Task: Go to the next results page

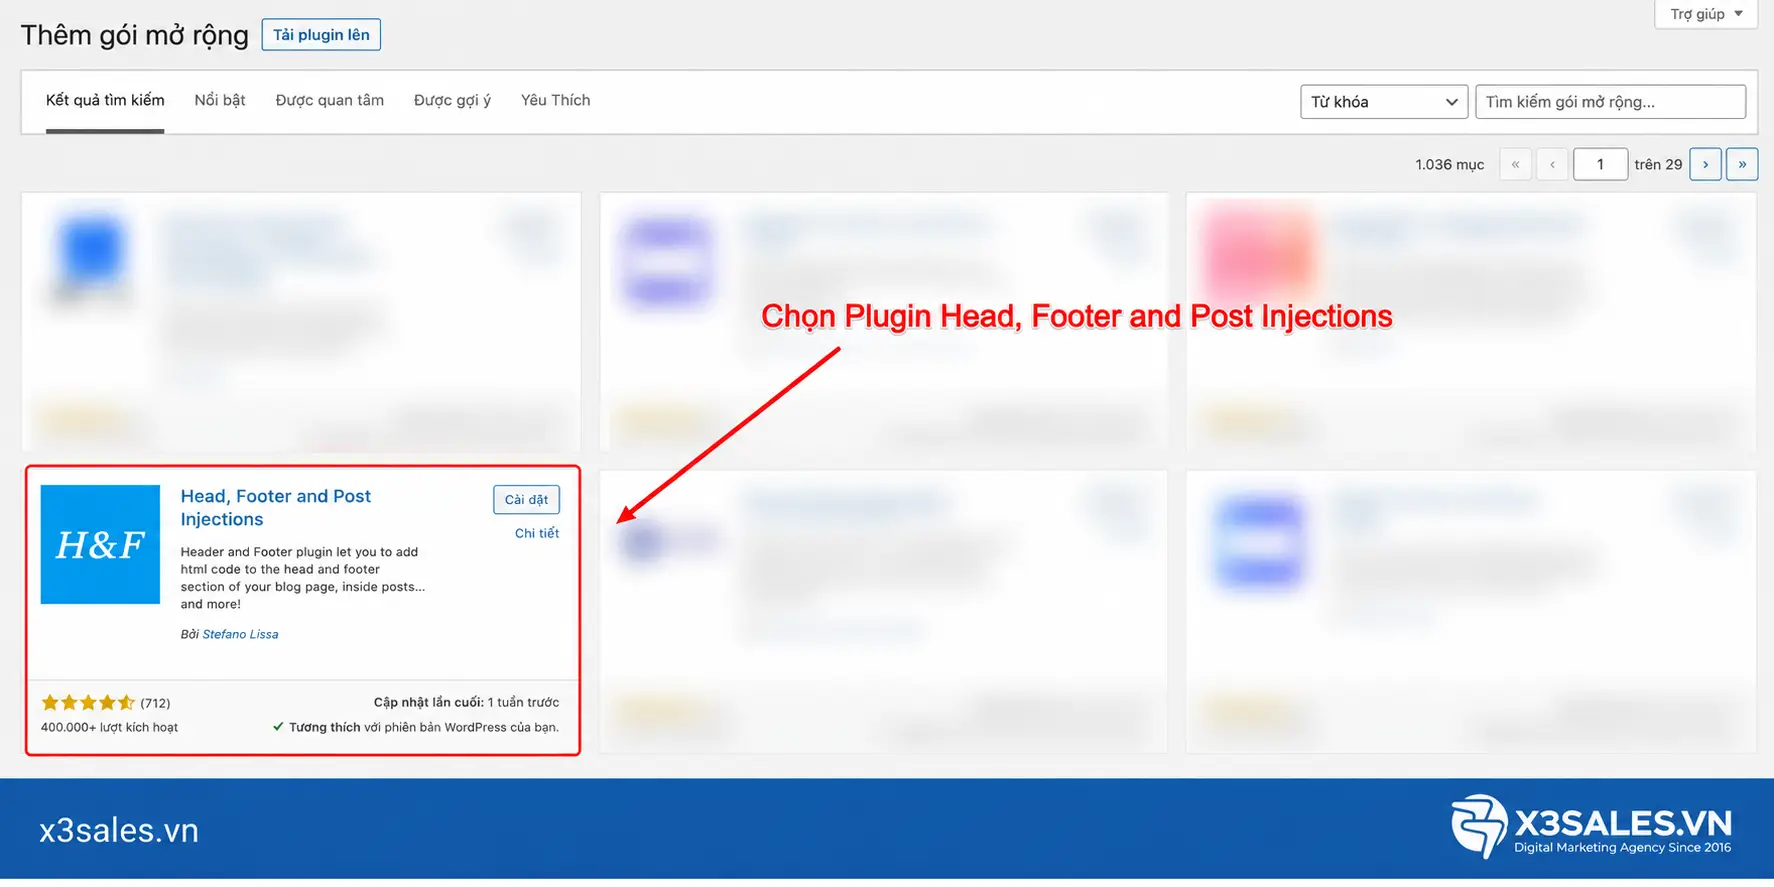Action: (1705, 164)
